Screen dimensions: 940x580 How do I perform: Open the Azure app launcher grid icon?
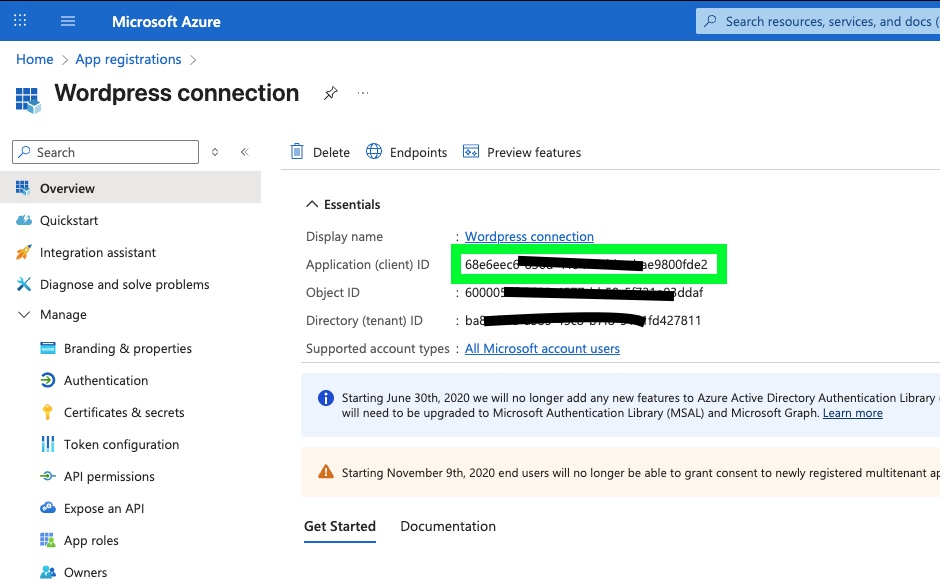tap(20, 21)
